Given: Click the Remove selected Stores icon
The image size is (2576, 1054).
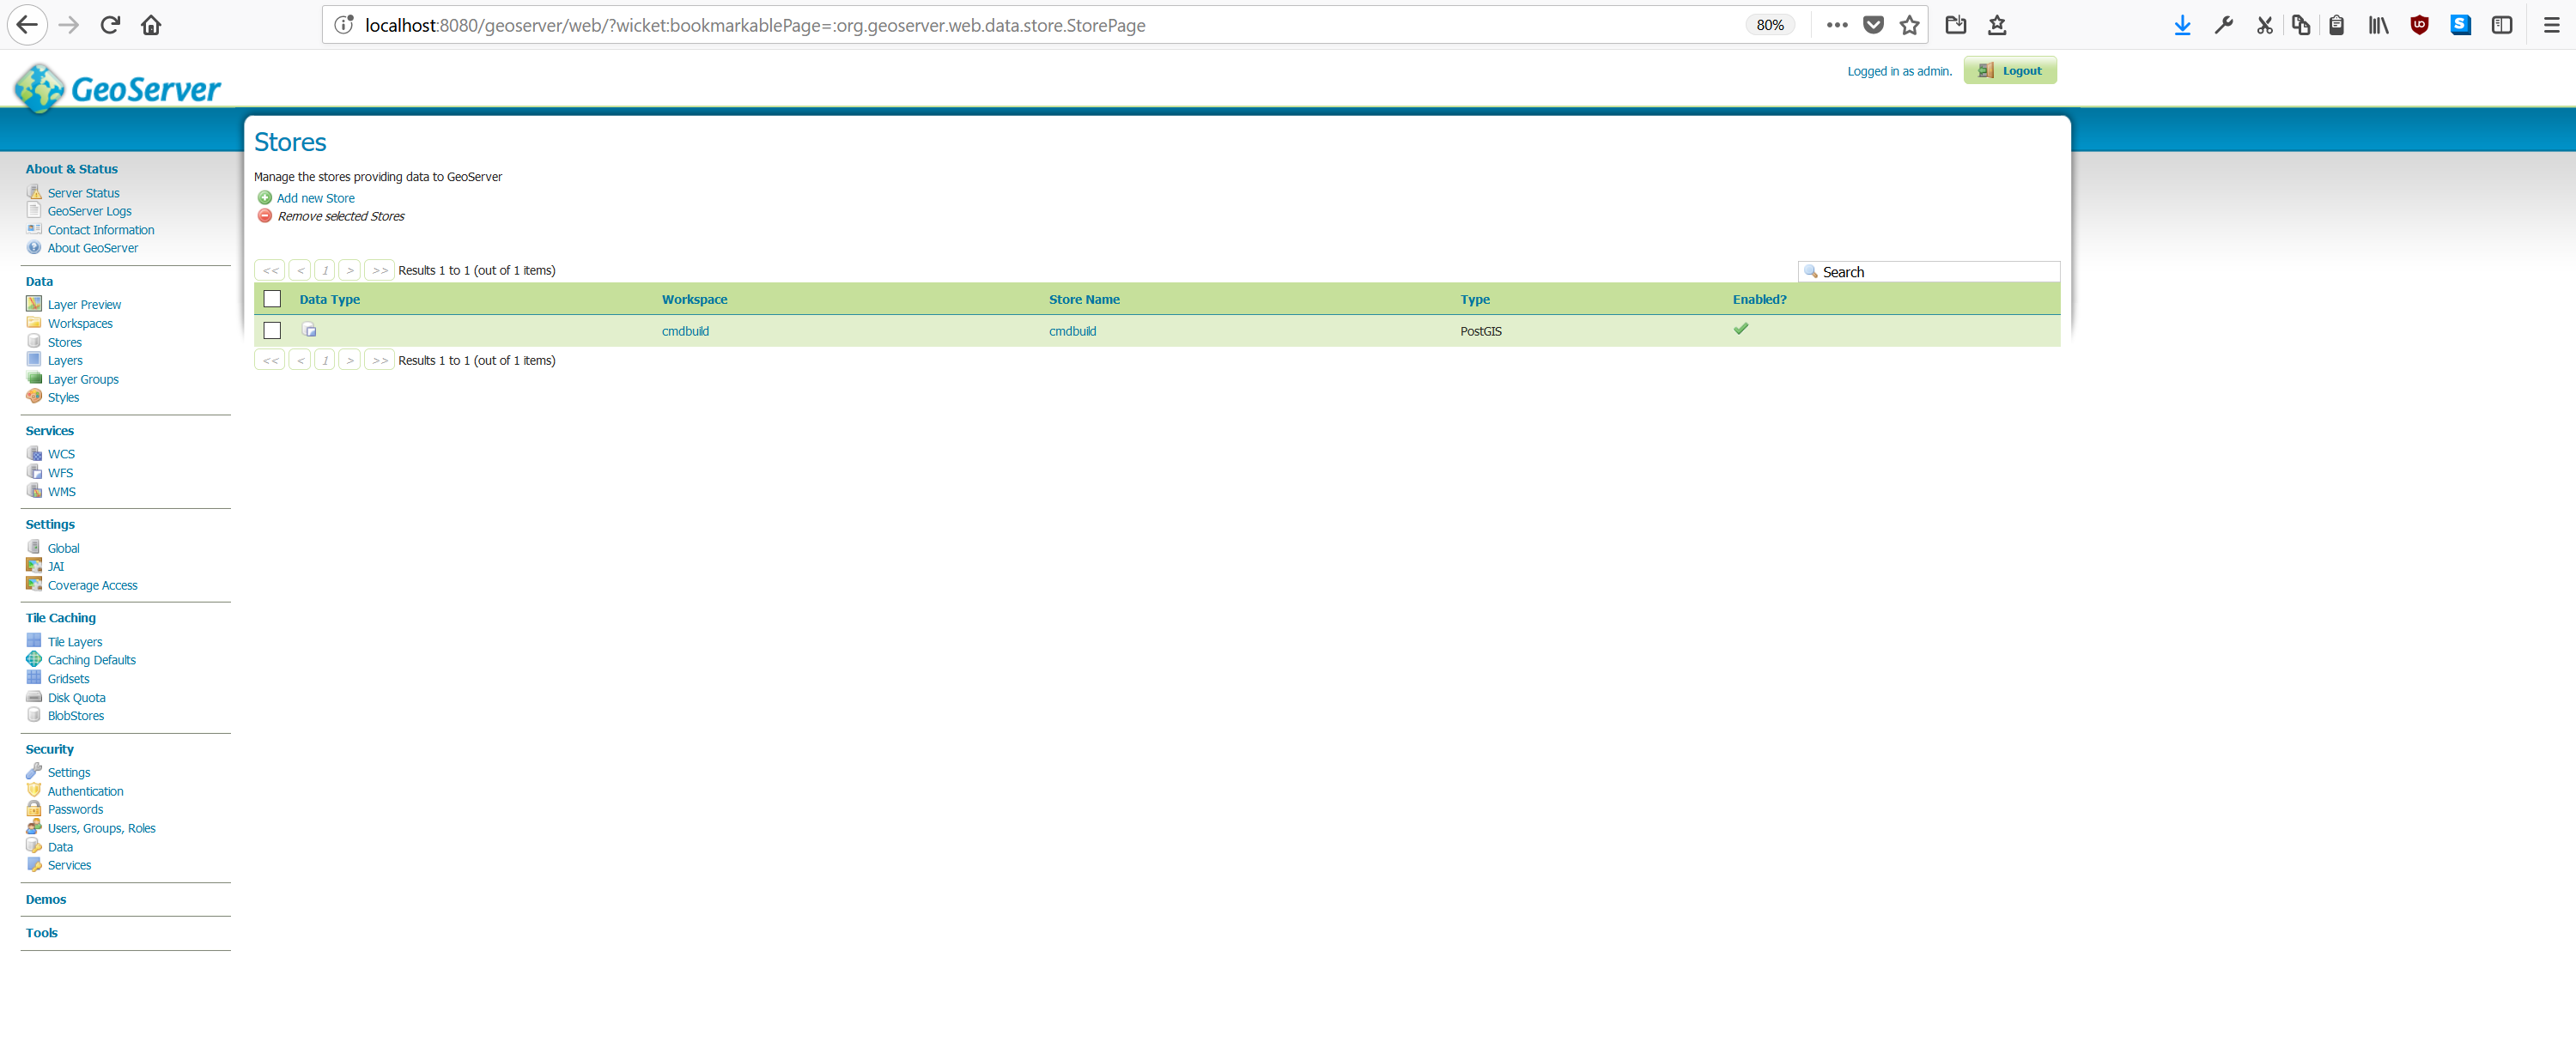Looking at the screenshot, I should [x=265, y=216].
